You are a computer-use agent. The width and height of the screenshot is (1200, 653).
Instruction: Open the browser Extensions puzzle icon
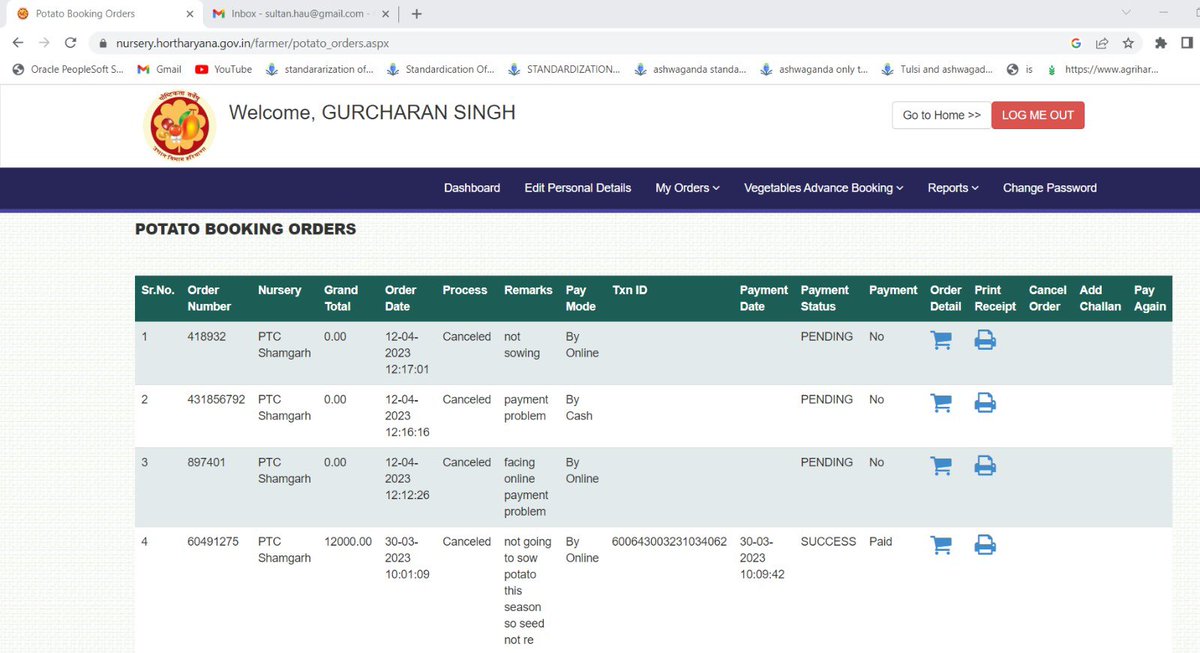(1160, 43)
